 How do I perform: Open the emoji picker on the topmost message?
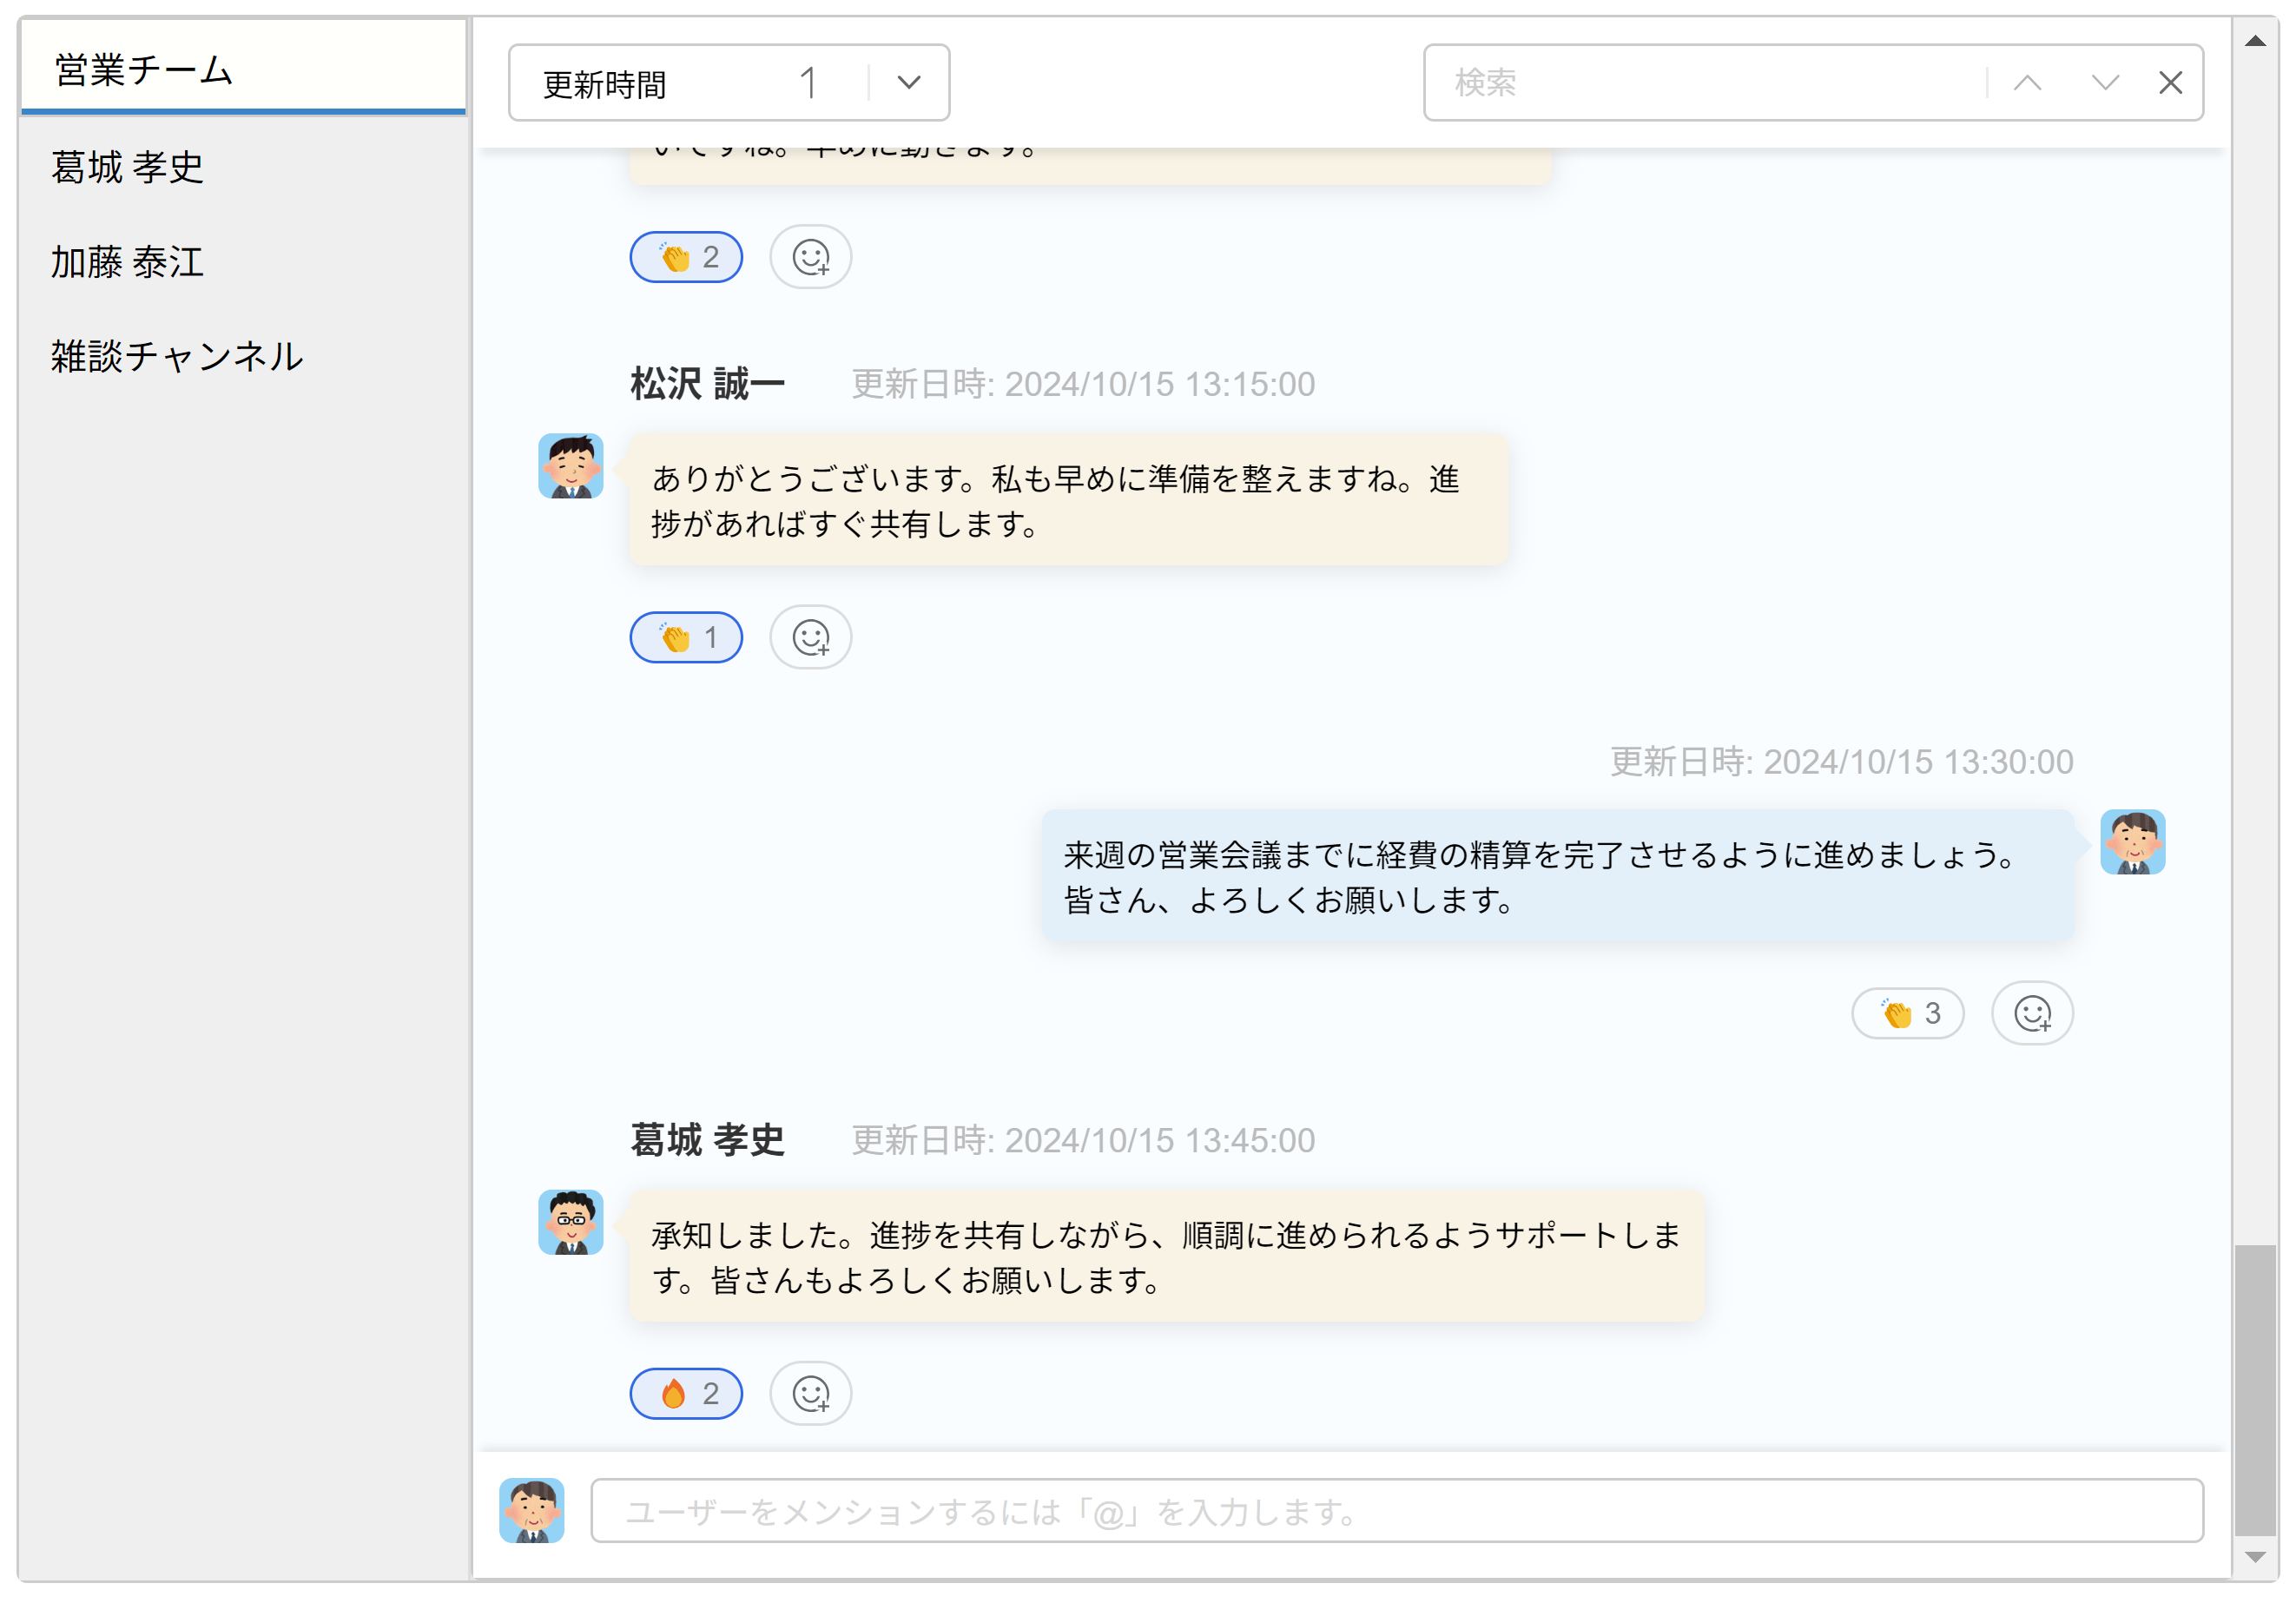coord(810,256)
